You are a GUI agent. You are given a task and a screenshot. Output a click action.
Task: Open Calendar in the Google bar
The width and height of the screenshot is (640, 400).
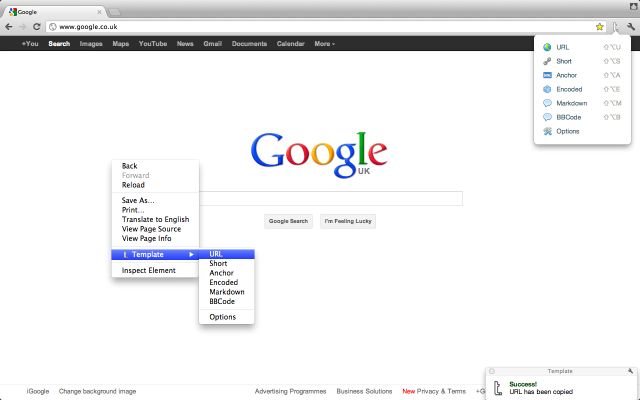click(291, 44)
